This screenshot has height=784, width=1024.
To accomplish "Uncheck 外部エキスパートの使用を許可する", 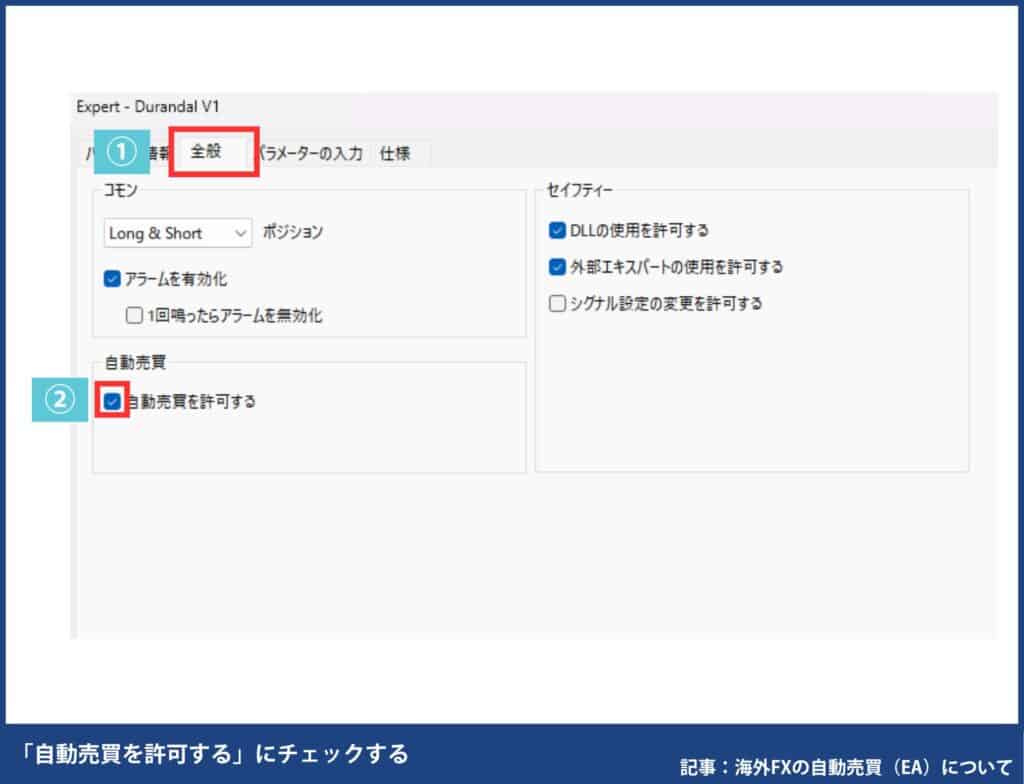I will pos(557,267).
